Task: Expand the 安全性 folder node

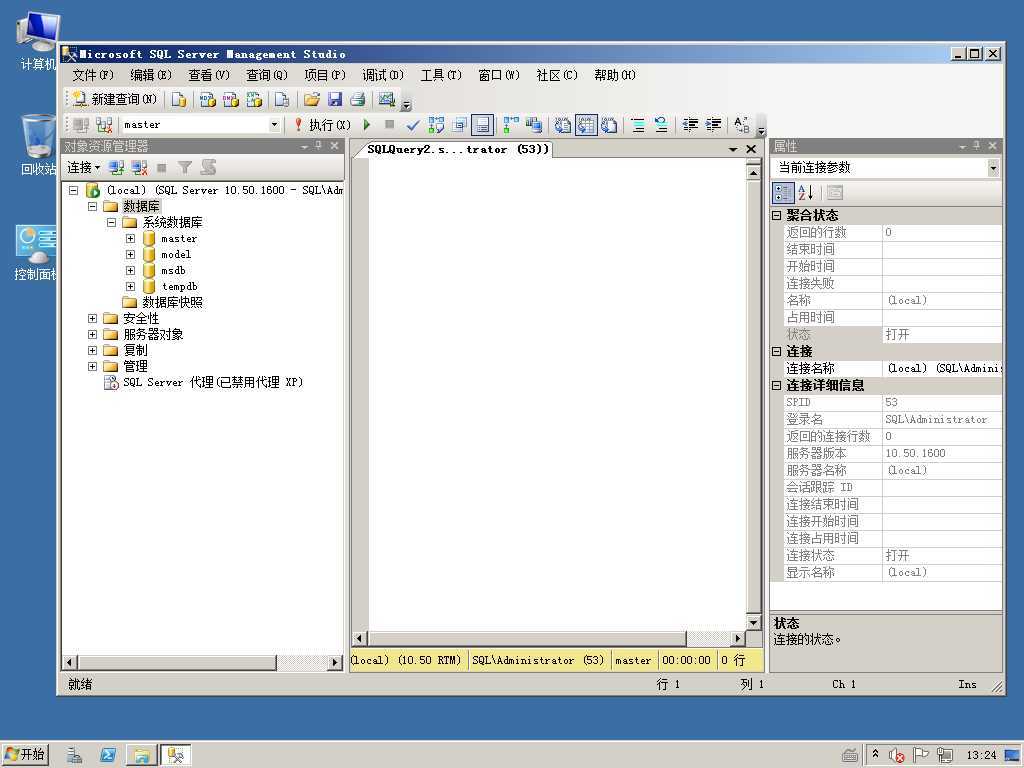Action: click(x=93, y=319)
